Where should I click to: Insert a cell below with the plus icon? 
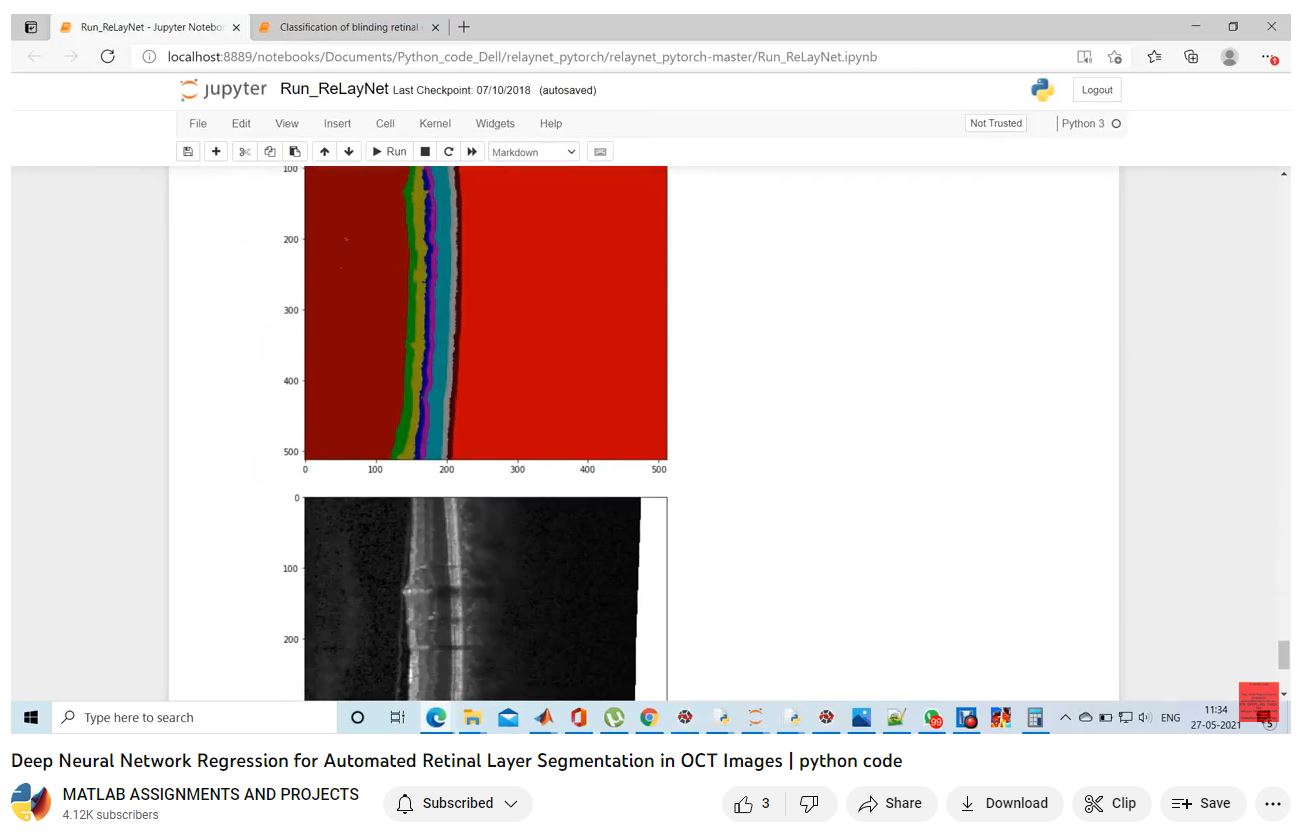(216, 152)
